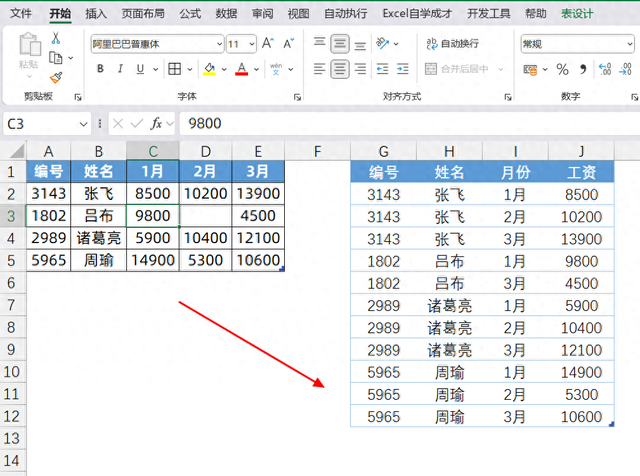Expand merge and center dropdown arrow
The width and height of the screenshot is (640, 476).
point(500,69)
